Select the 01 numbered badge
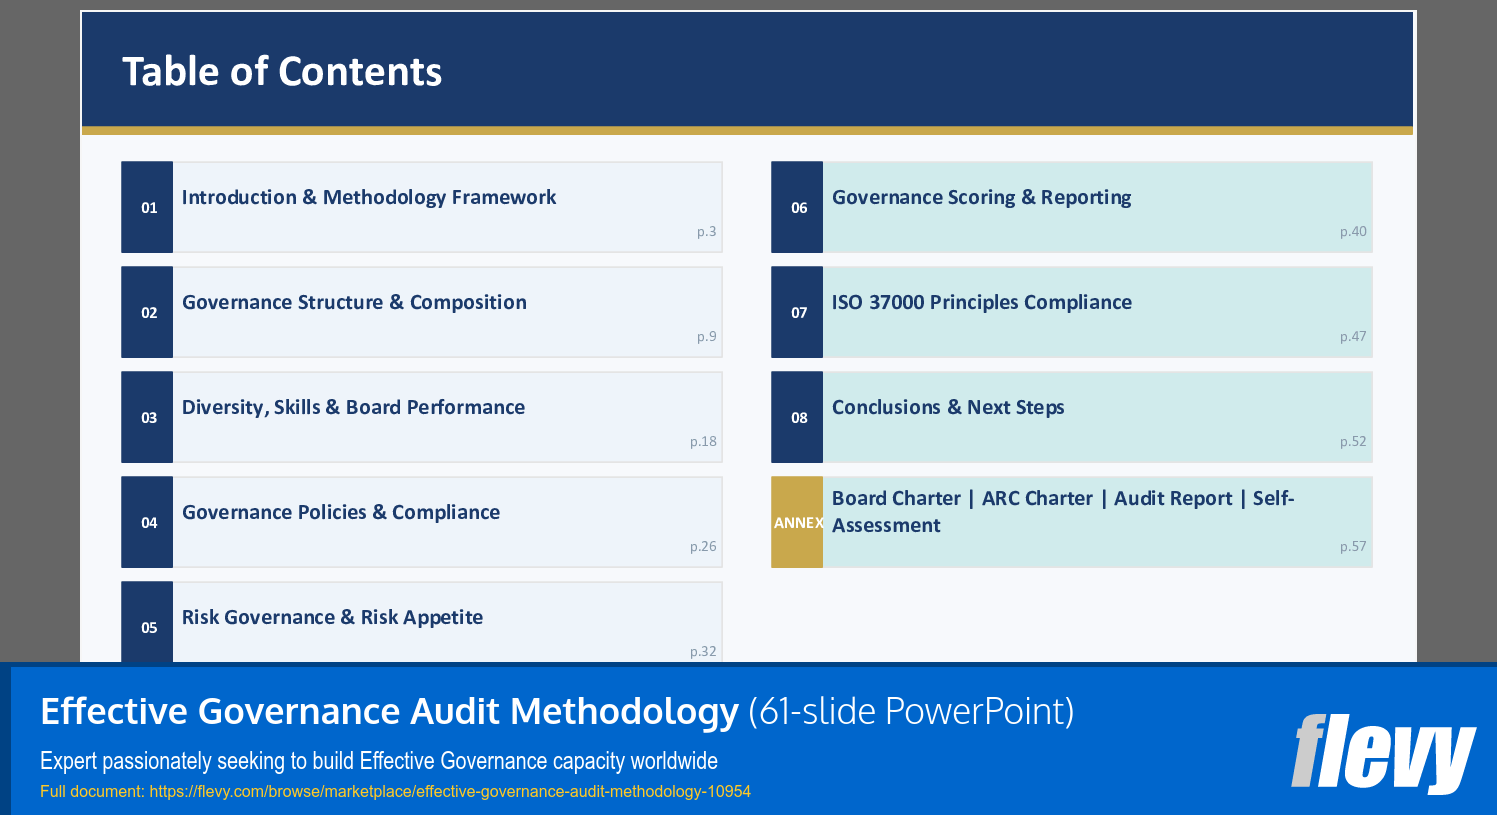Screen dimensions: 1497x815 tap(147, 207)
